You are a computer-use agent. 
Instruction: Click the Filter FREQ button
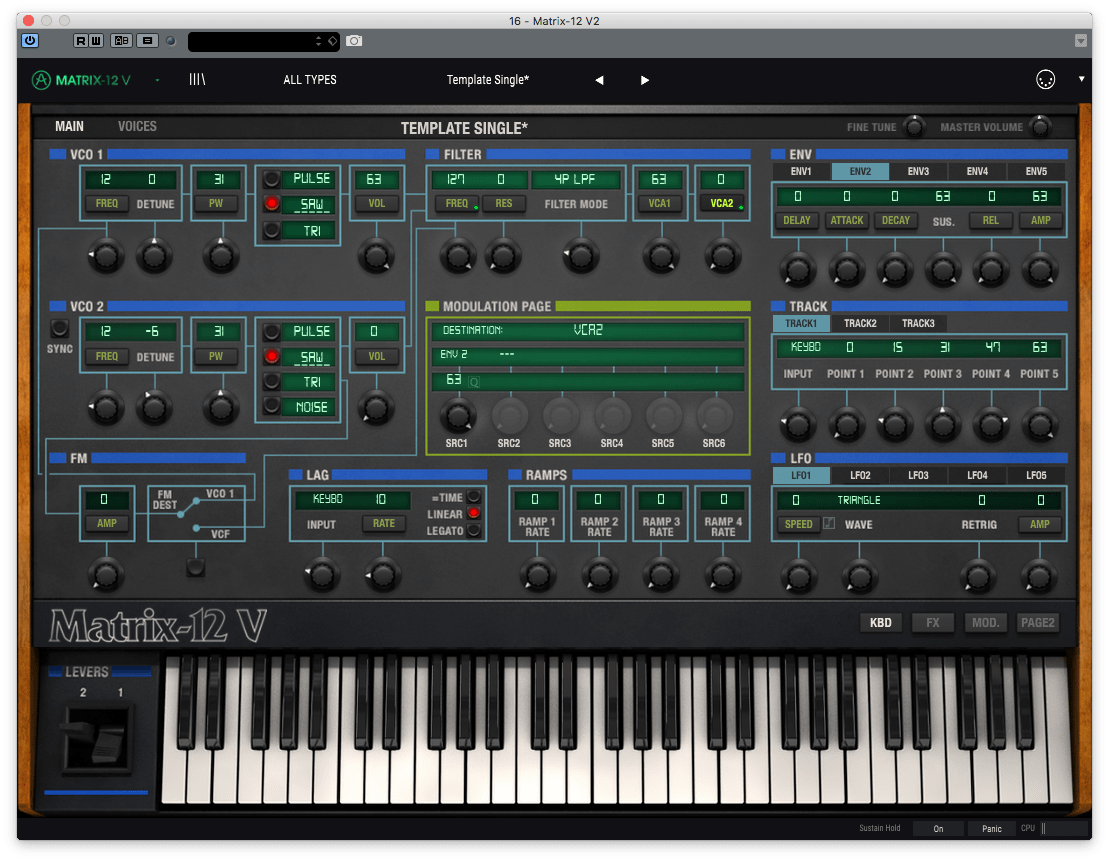[x=457, y=204]
